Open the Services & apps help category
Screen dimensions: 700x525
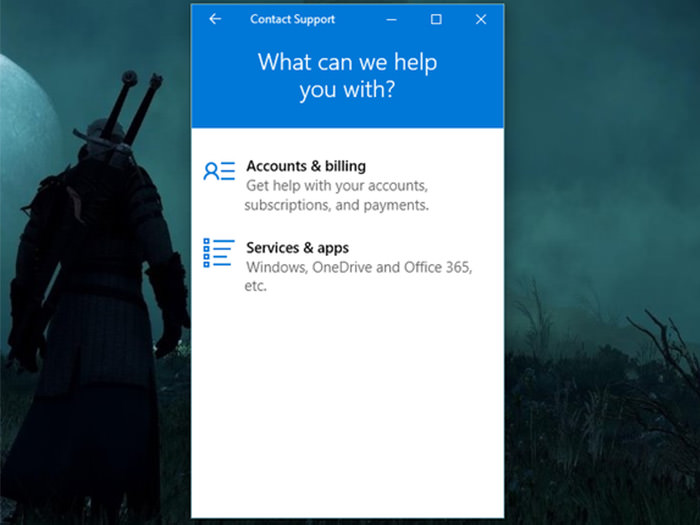click(x=297, y=247)
